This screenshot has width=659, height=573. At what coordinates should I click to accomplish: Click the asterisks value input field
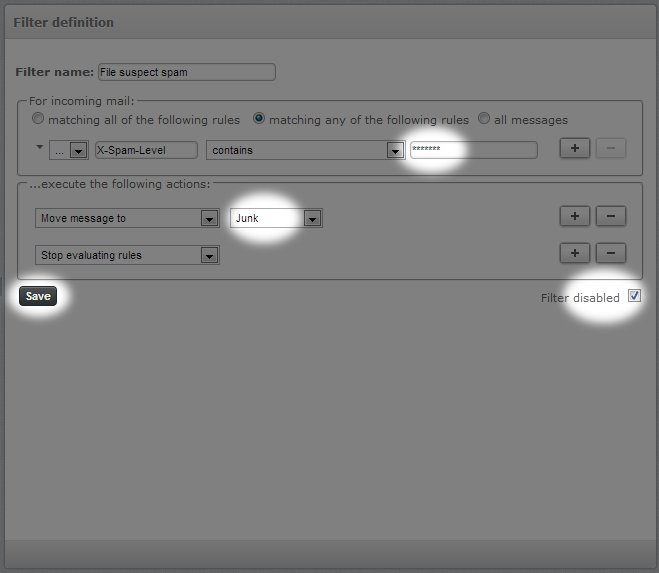coord(473,150)
